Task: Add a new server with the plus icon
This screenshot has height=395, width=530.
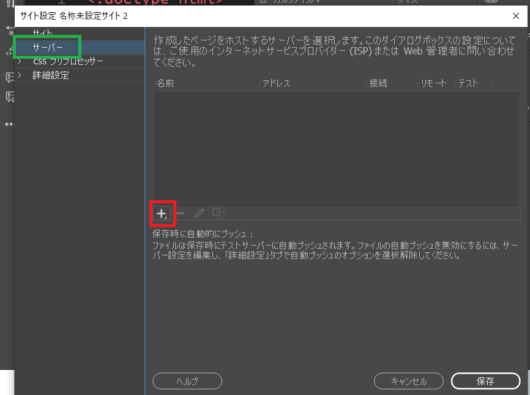Action: [x=162, y=214]
